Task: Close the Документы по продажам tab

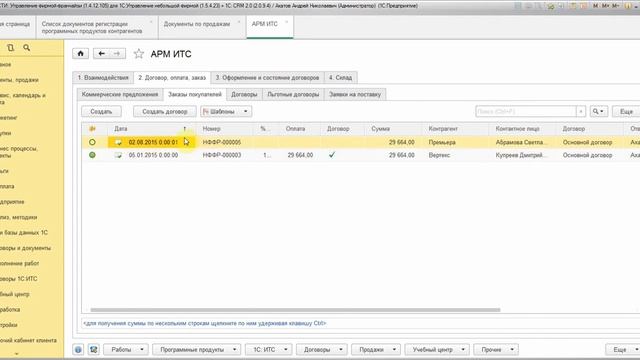Action: tap(239, 22)
